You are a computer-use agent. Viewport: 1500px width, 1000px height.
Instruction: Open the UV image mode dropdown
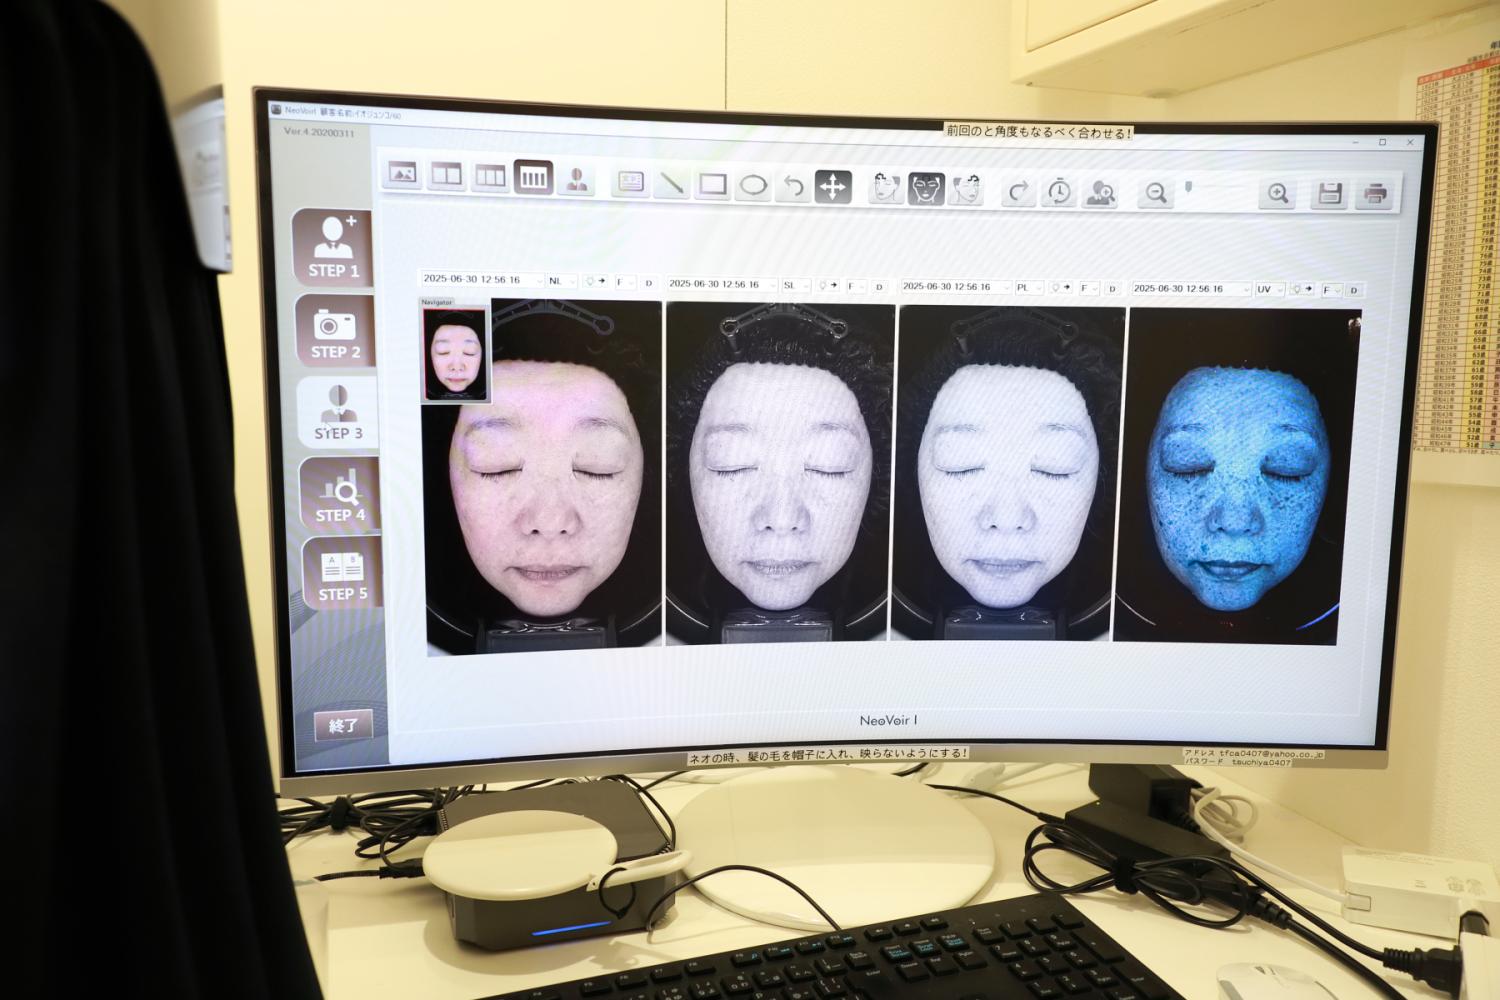(1269, 289)
